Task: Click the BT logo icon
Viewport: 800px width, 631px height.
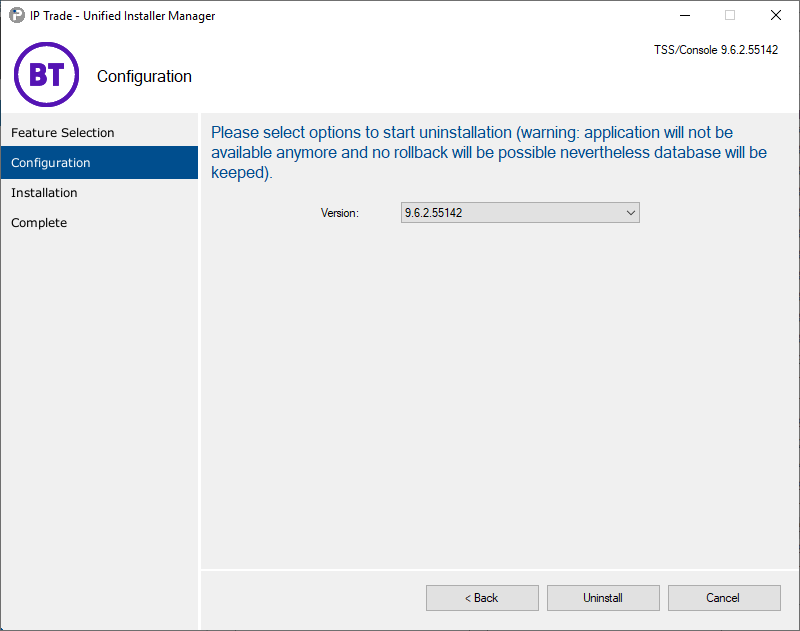Action: pos(46,74)
